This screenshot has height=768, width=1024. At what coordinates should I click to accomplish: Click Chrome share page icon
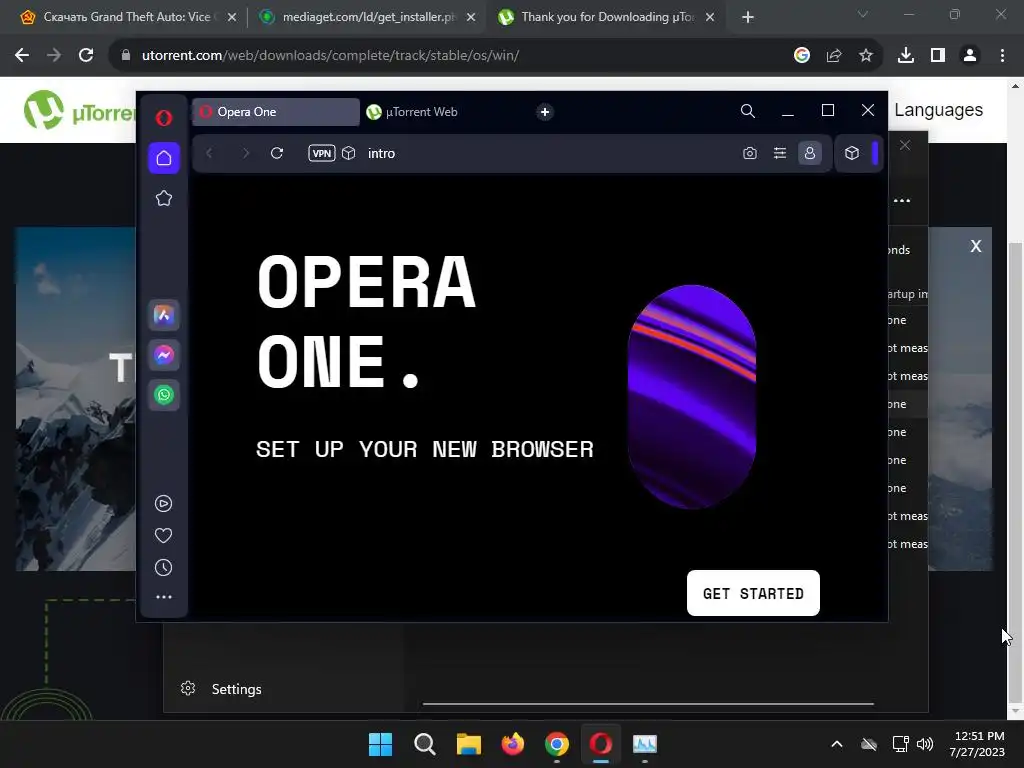point(834,56)
